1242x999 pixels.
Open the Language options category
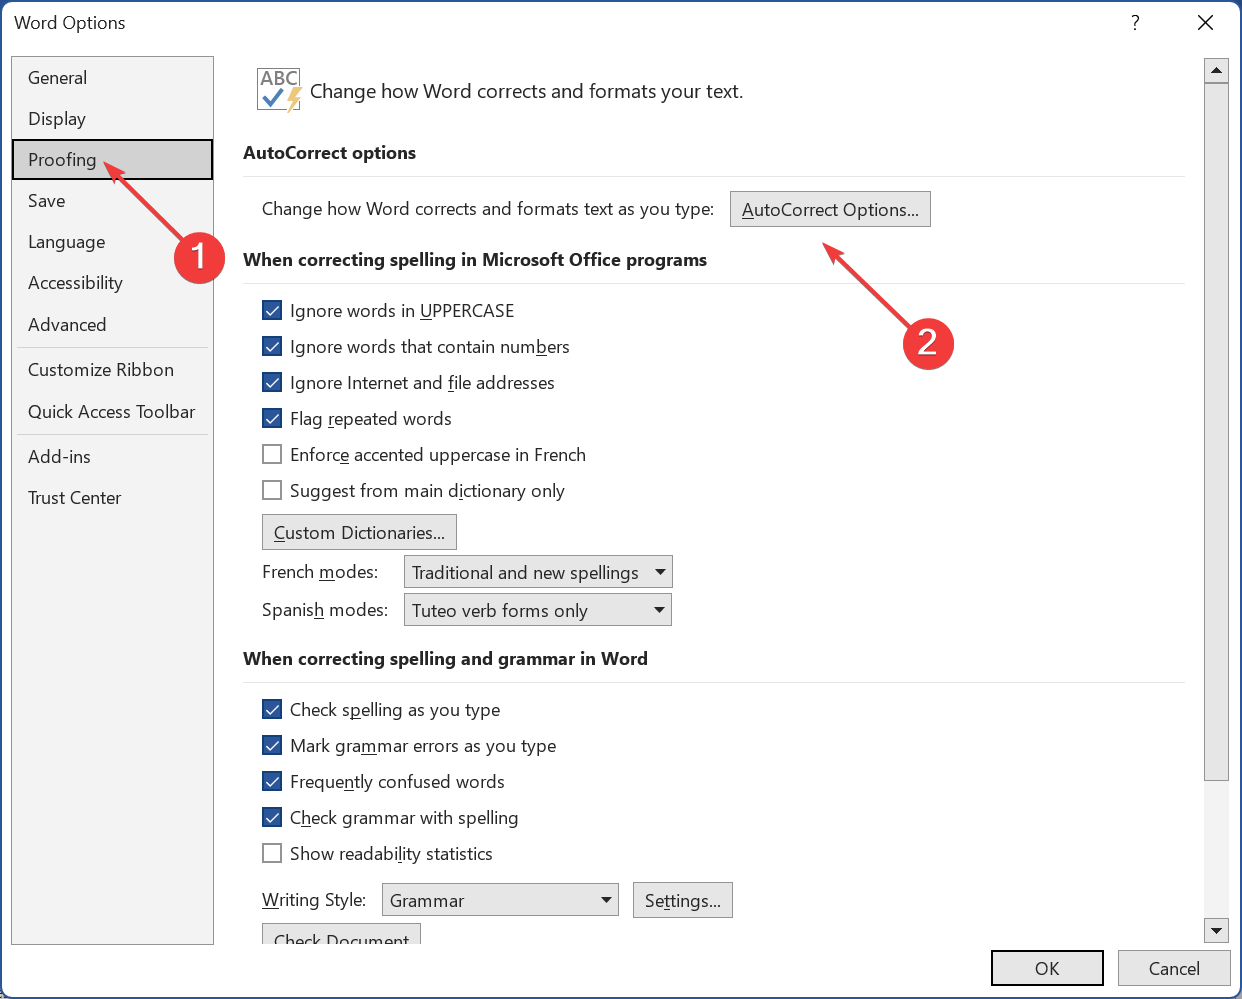point(112,242)
